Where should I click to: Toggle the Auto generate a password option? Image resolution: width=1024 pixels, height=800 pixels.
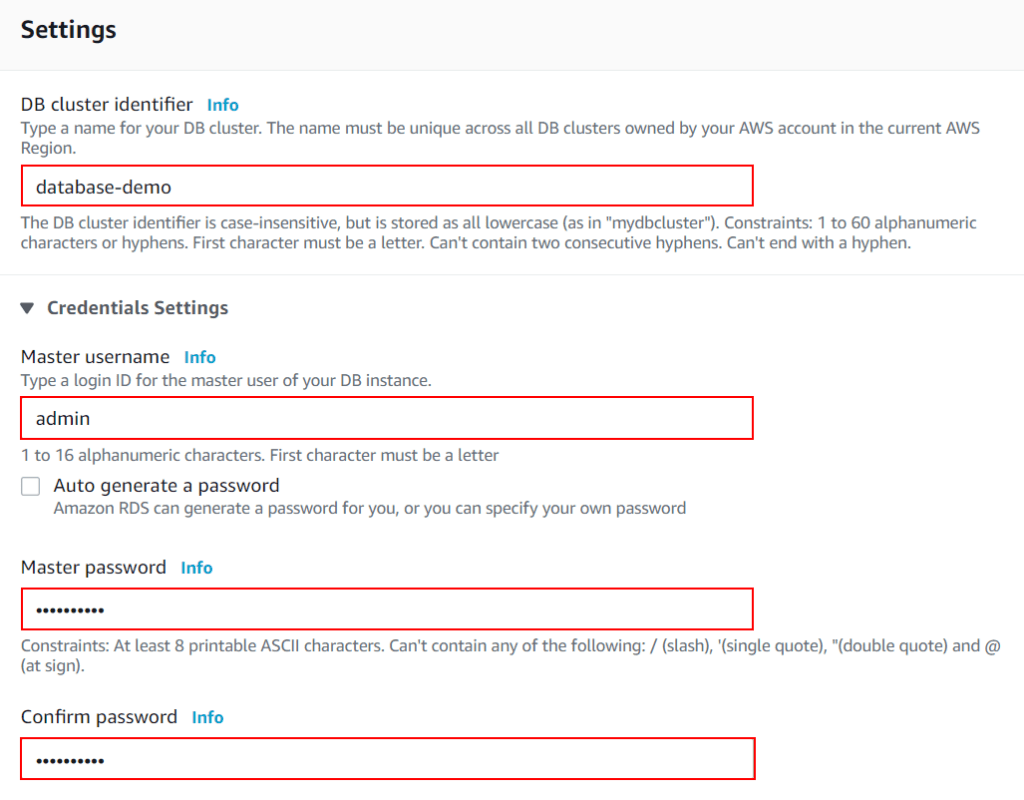30,486
